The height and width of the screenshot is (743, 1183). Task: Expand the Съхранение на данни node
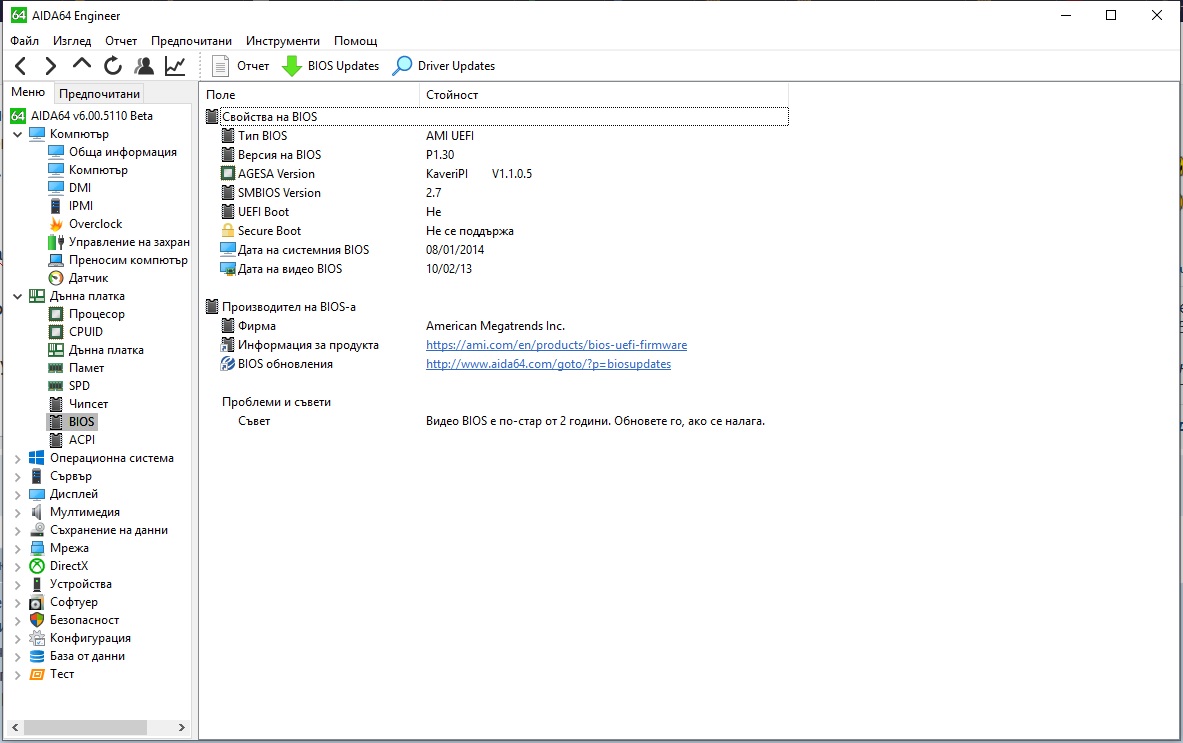click(x=17, y=531)
